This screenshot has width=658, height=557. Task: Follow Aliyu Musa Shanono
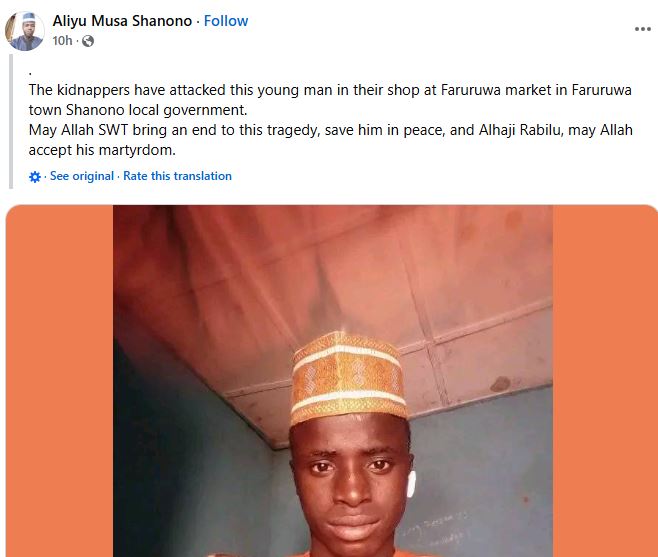(226, 21)
